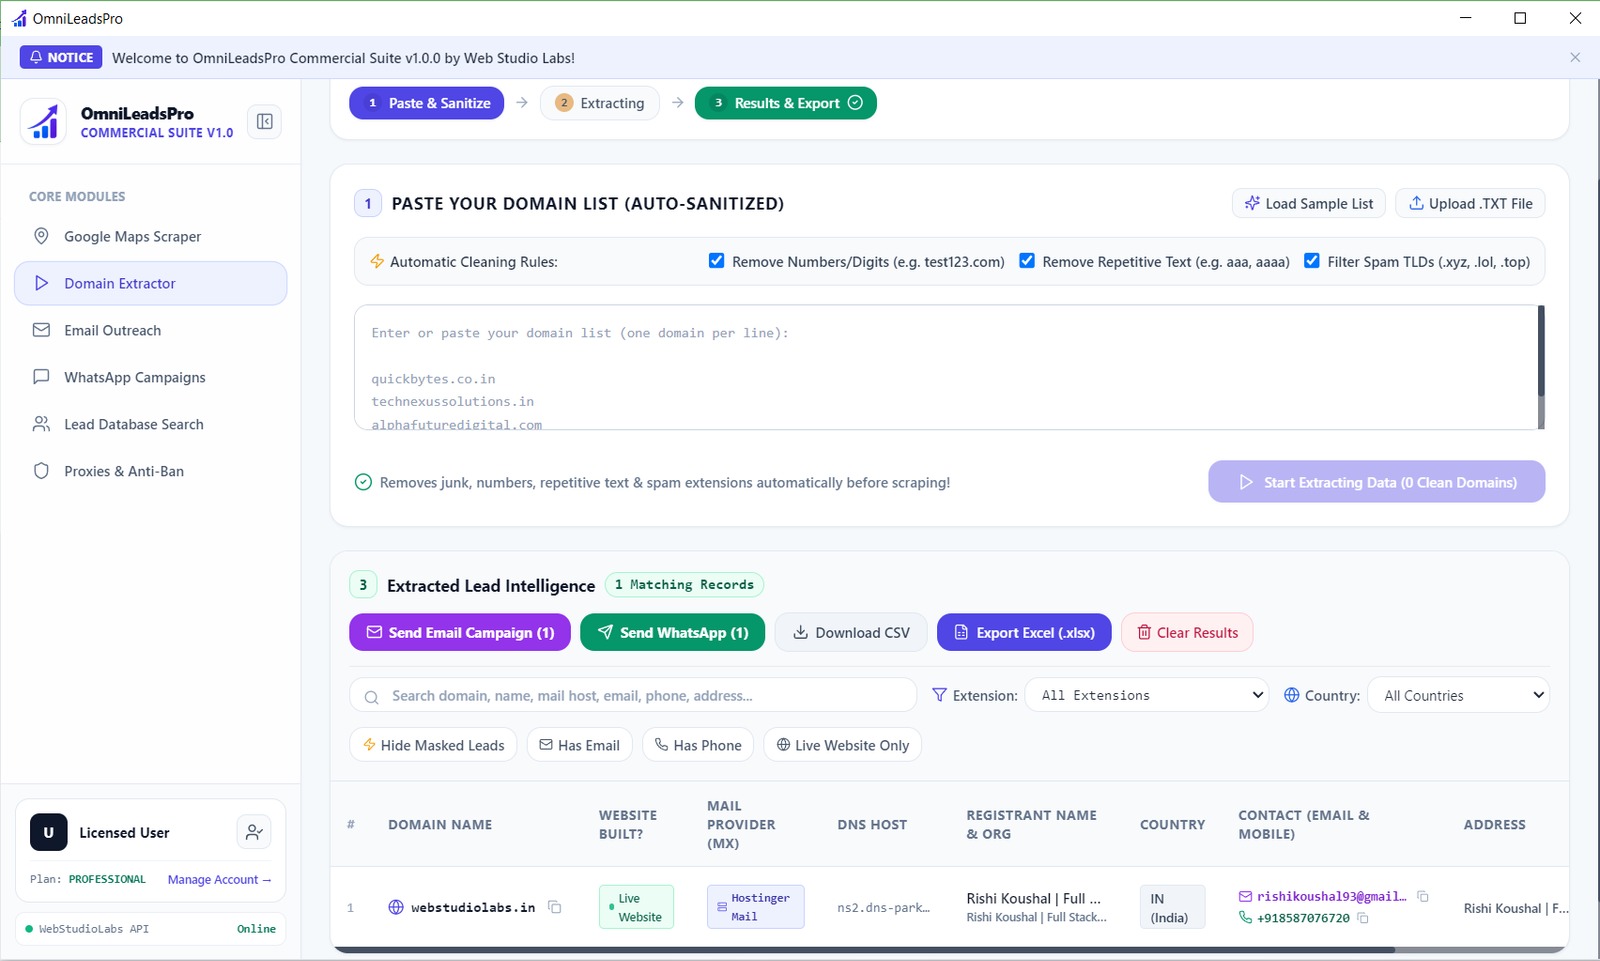Open the Manage Account link
Screen dimensions: 1600x961
219,880
